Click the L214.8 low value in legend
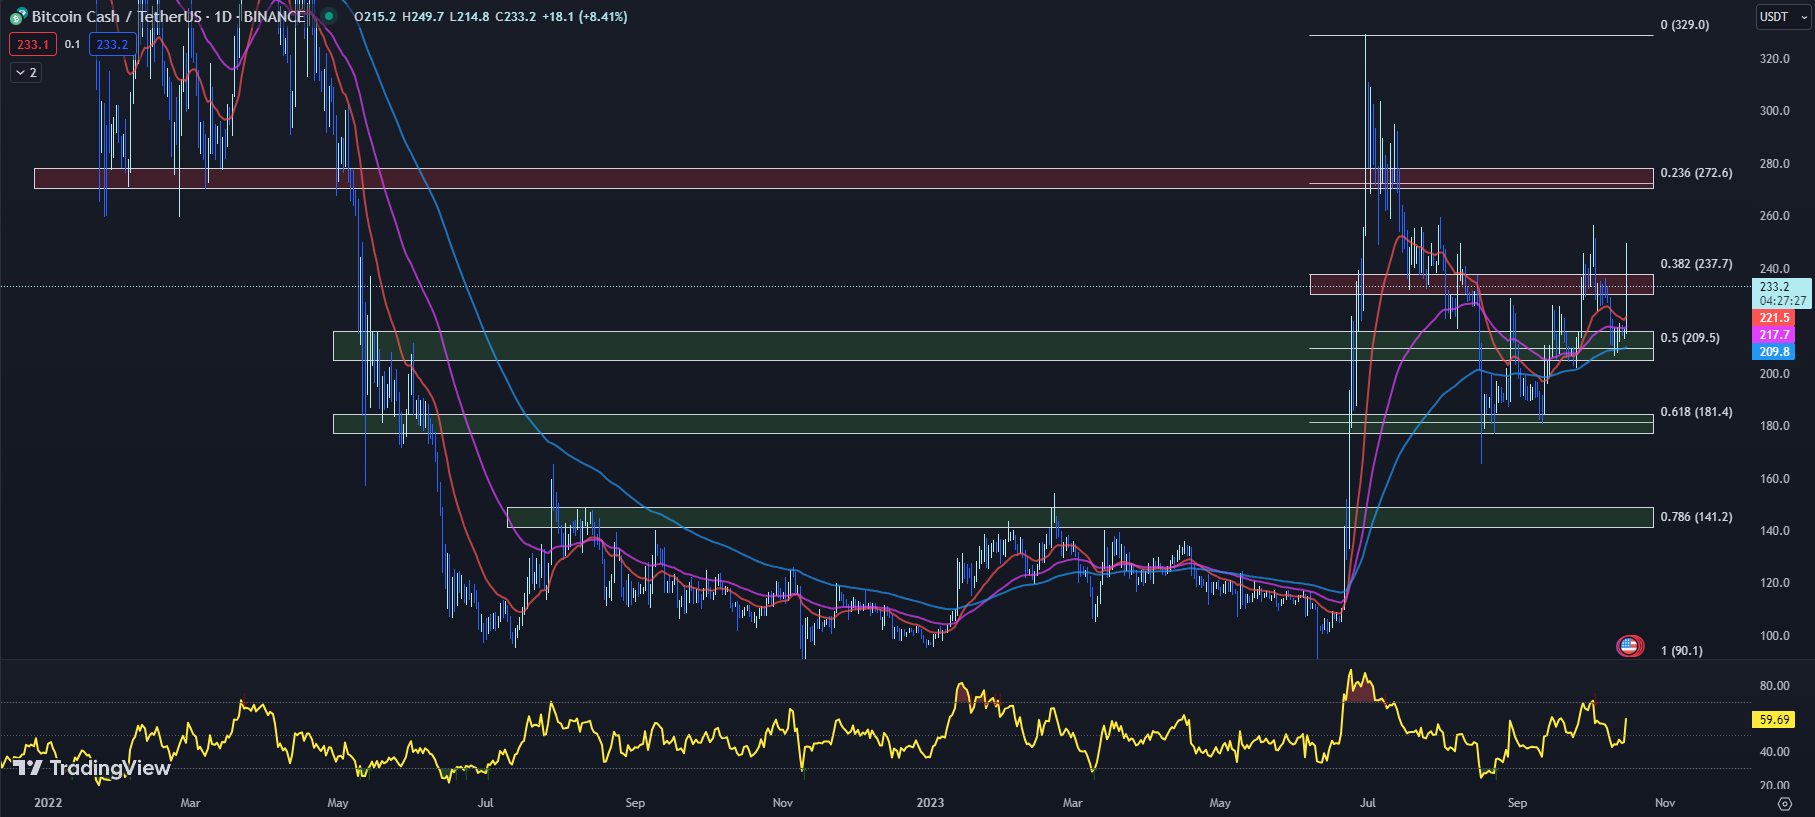This screenshot has width=1815, height=817. [x=469, y=17]
